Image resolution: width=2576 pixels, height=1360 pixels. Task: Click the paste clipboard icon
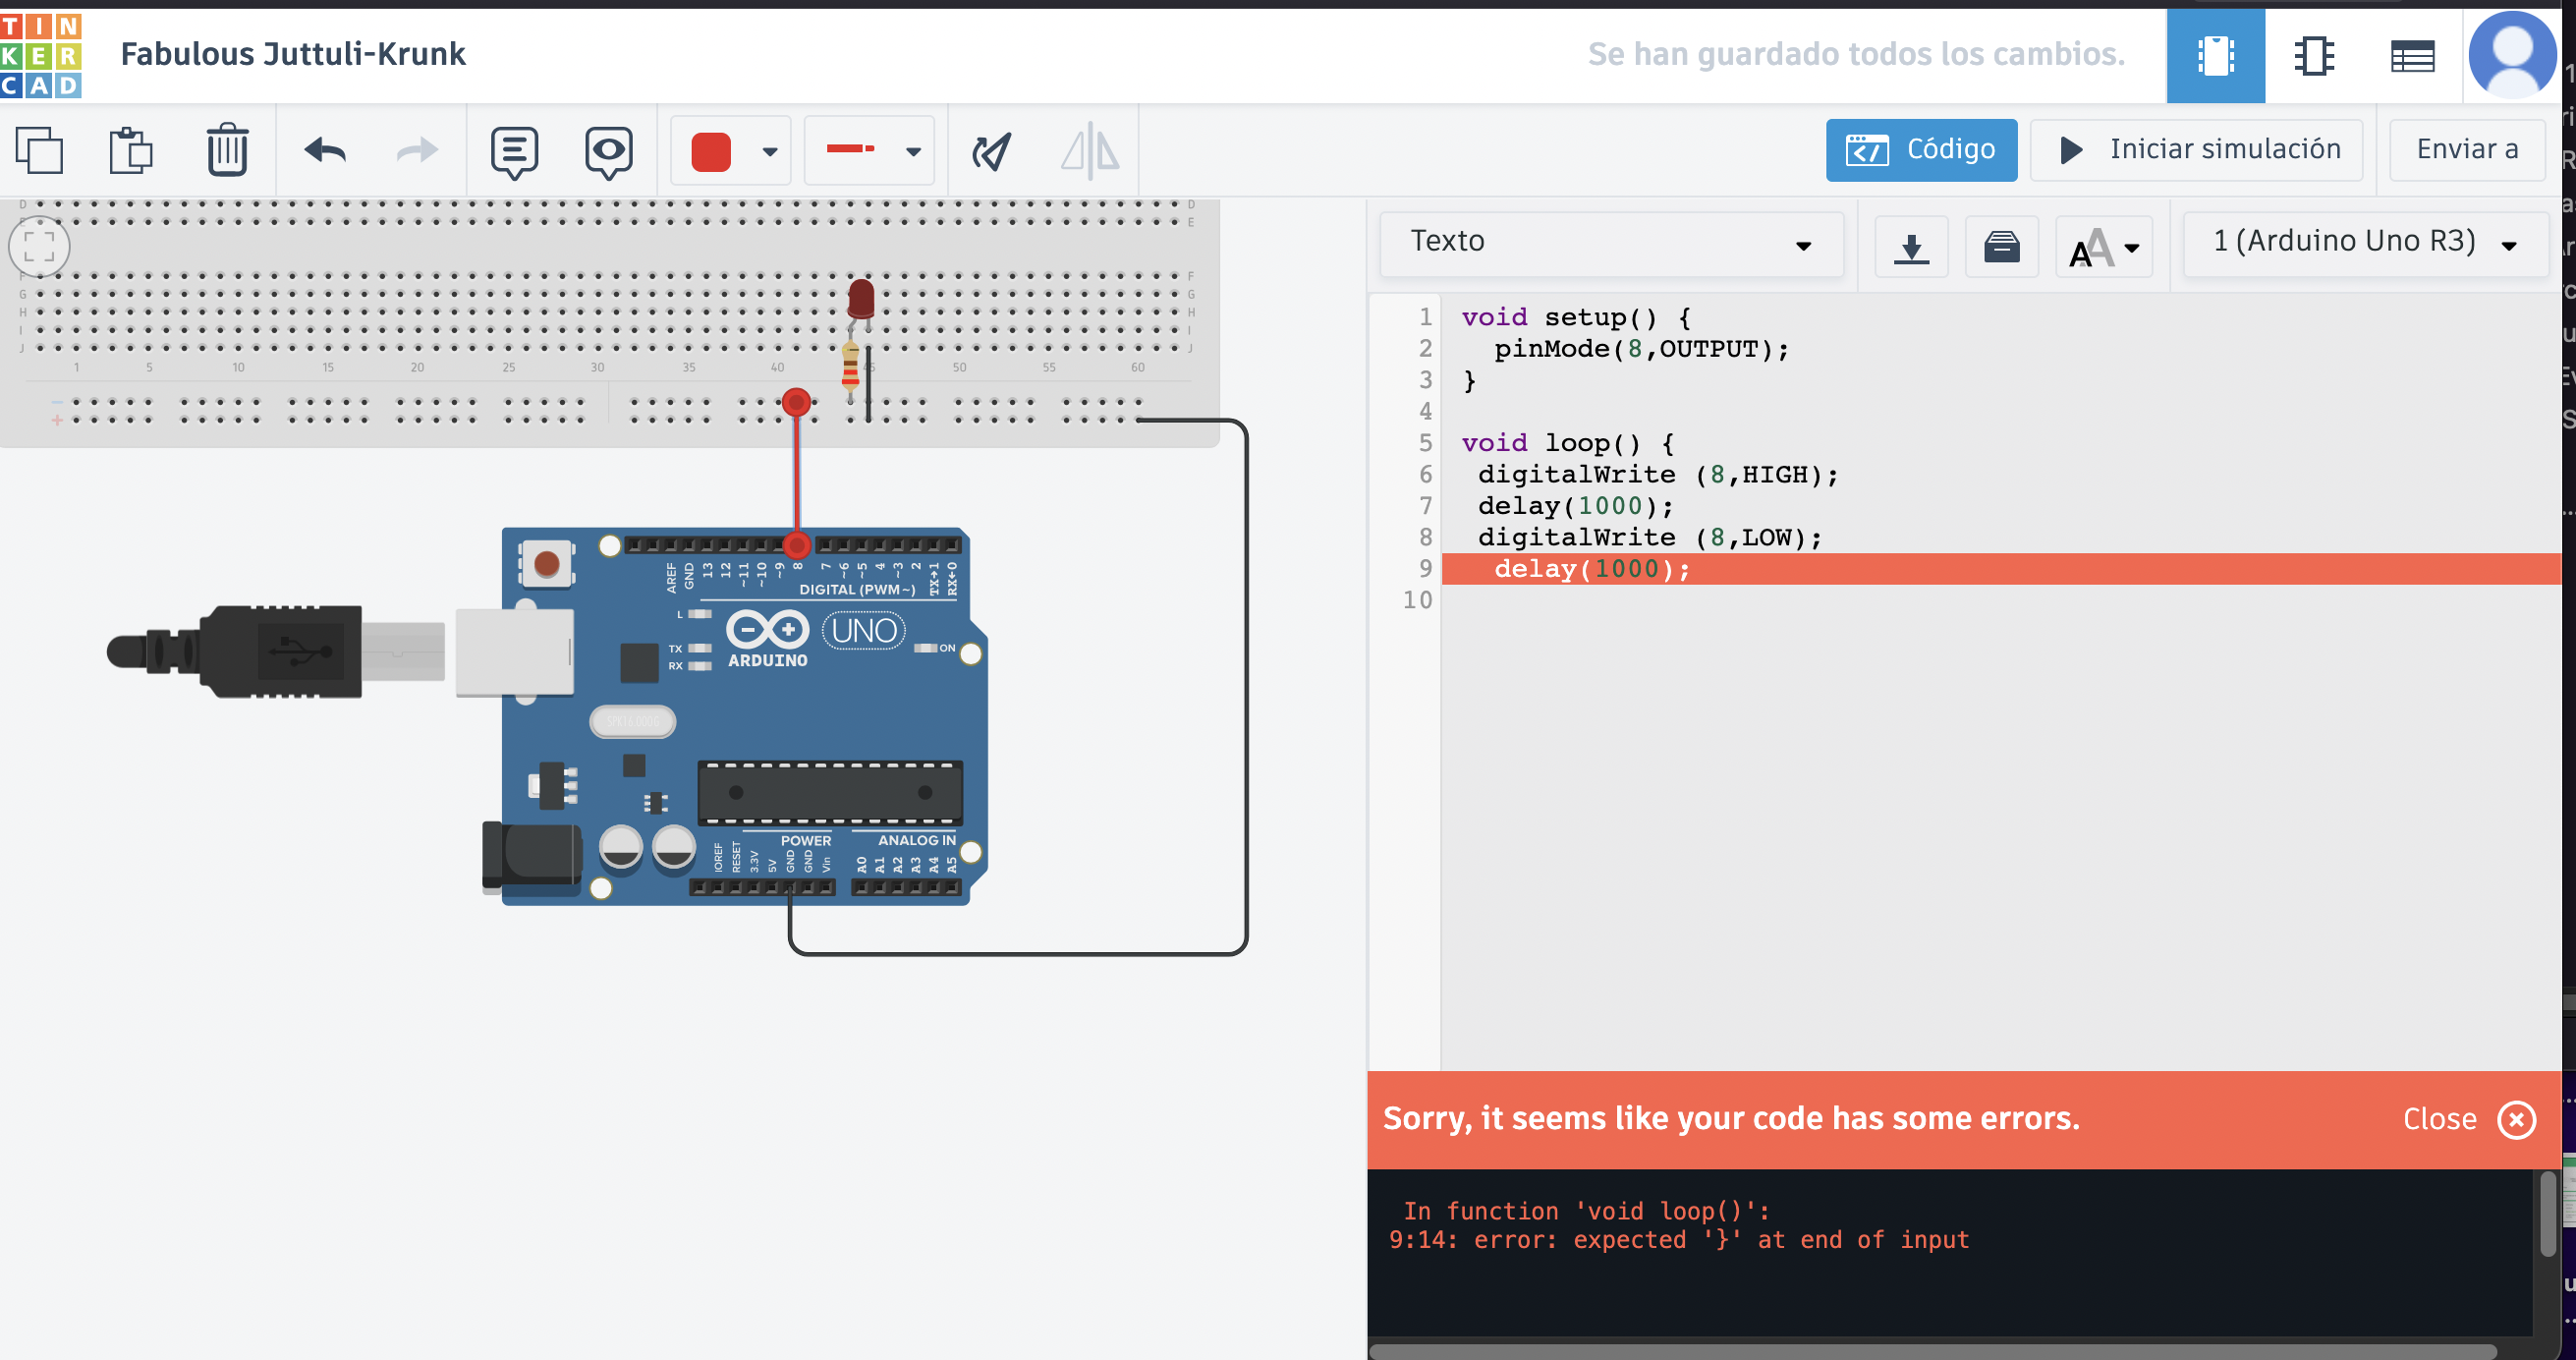coord(130,151)
